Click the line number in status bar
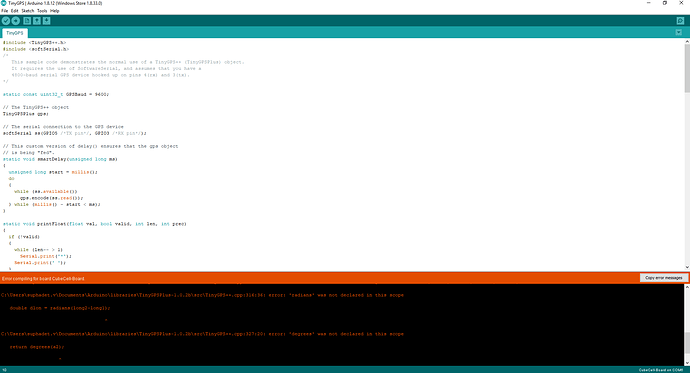Image resolution: width=690 pixels, height=373 pixels. click(x=4, y=370)
